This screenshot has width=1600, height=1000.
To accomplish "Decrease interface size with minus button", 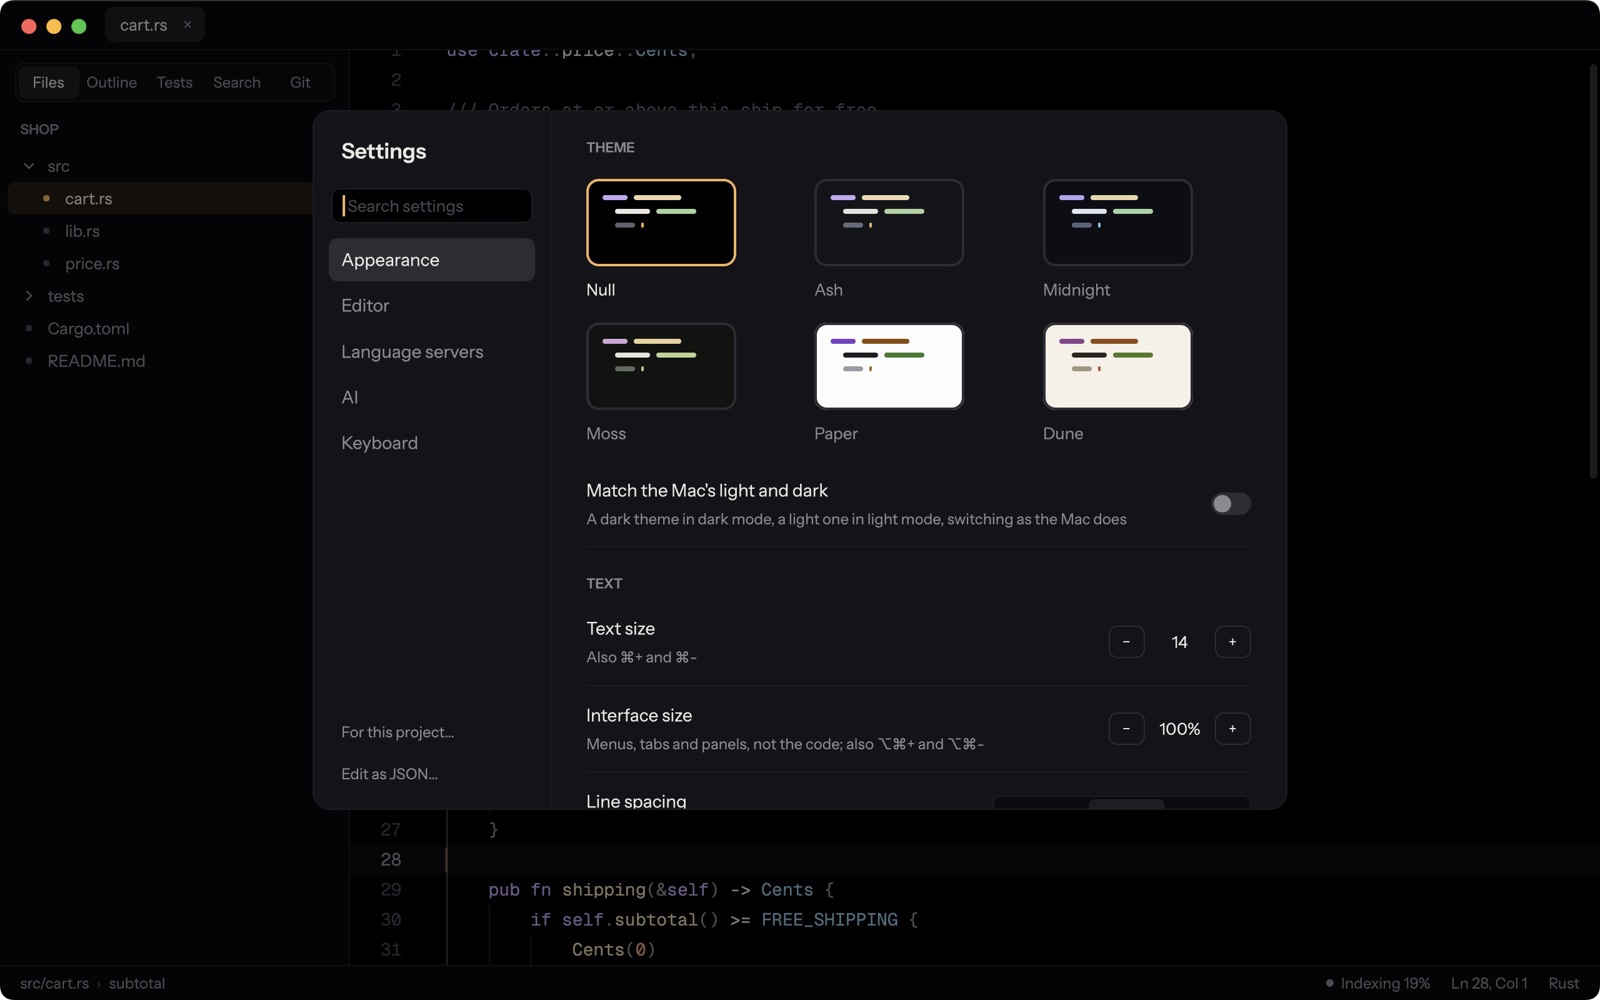I will [x=1126, y=729].
